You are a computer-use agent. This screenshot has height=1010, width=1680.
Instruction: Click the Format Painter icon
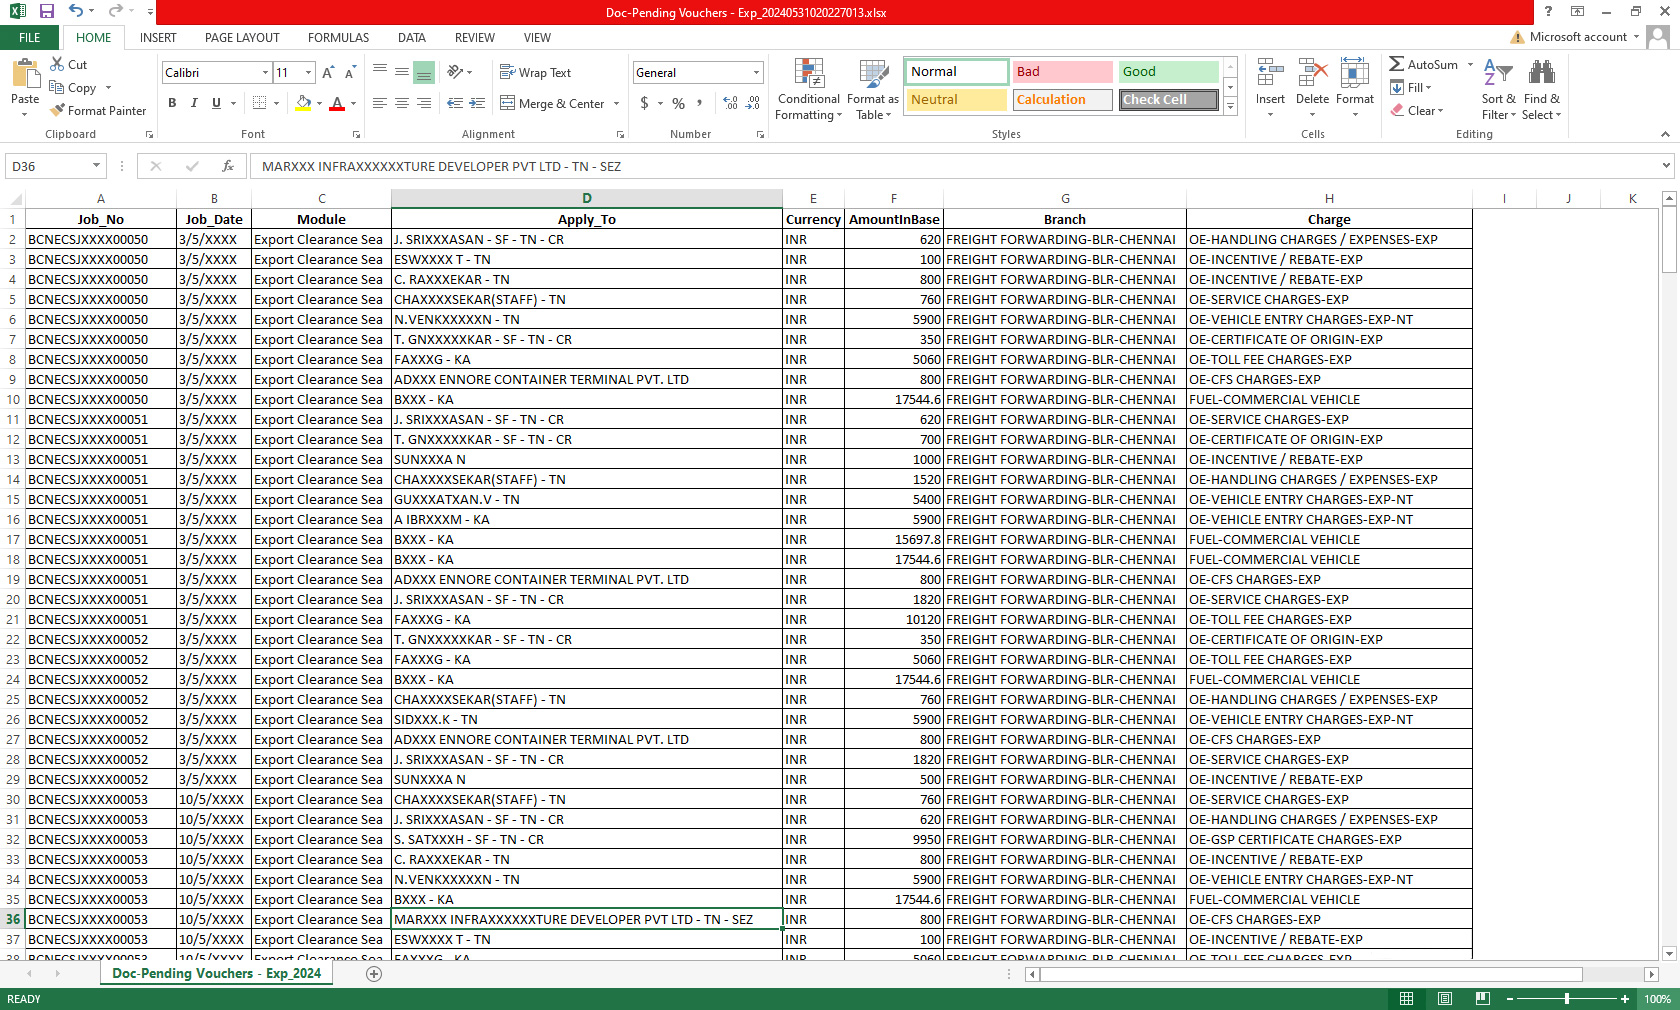(x=58, y=111)
